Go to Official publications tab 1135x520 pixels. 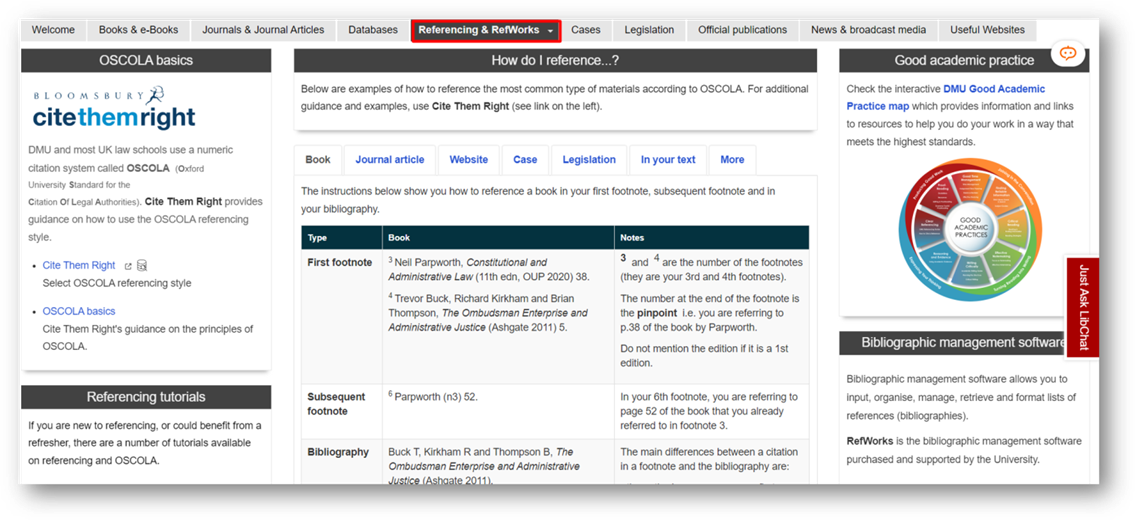[x=743, y=30]
